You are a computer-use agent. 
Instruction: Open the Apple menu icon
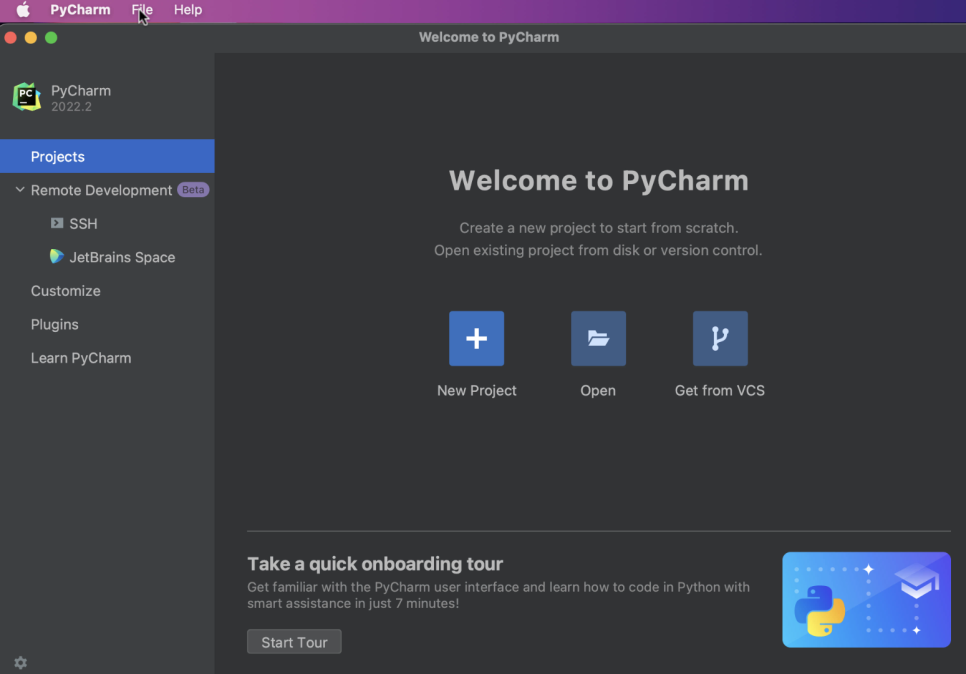[23, 10]
